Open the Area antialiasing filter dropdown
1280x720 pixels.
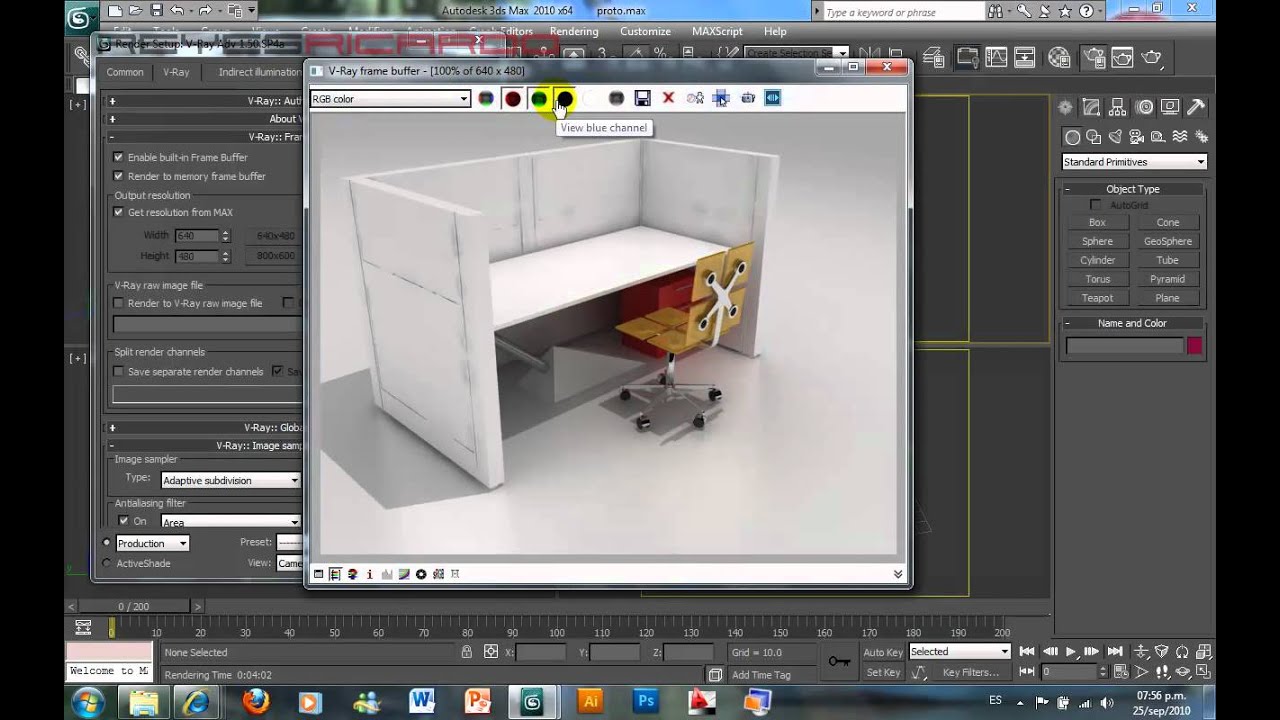(x=231, y=521)
